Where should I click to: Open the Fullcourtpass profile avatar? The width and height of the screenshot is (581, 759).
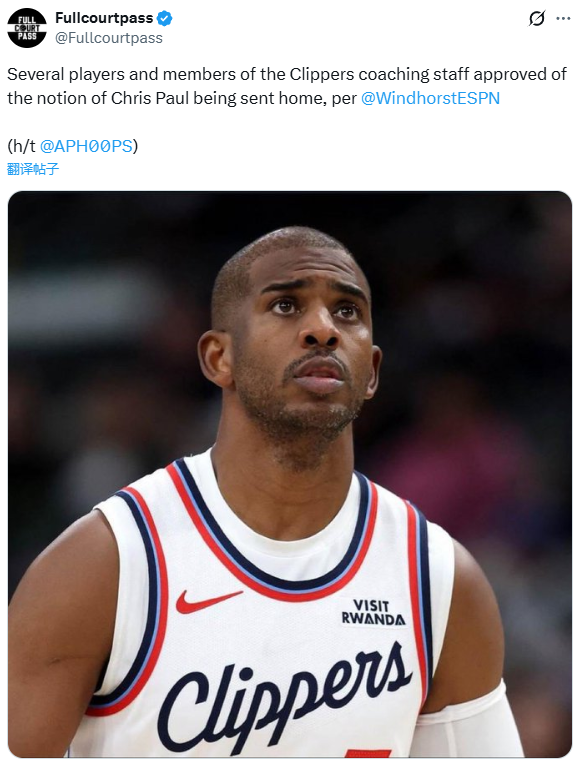click(27, 28)
